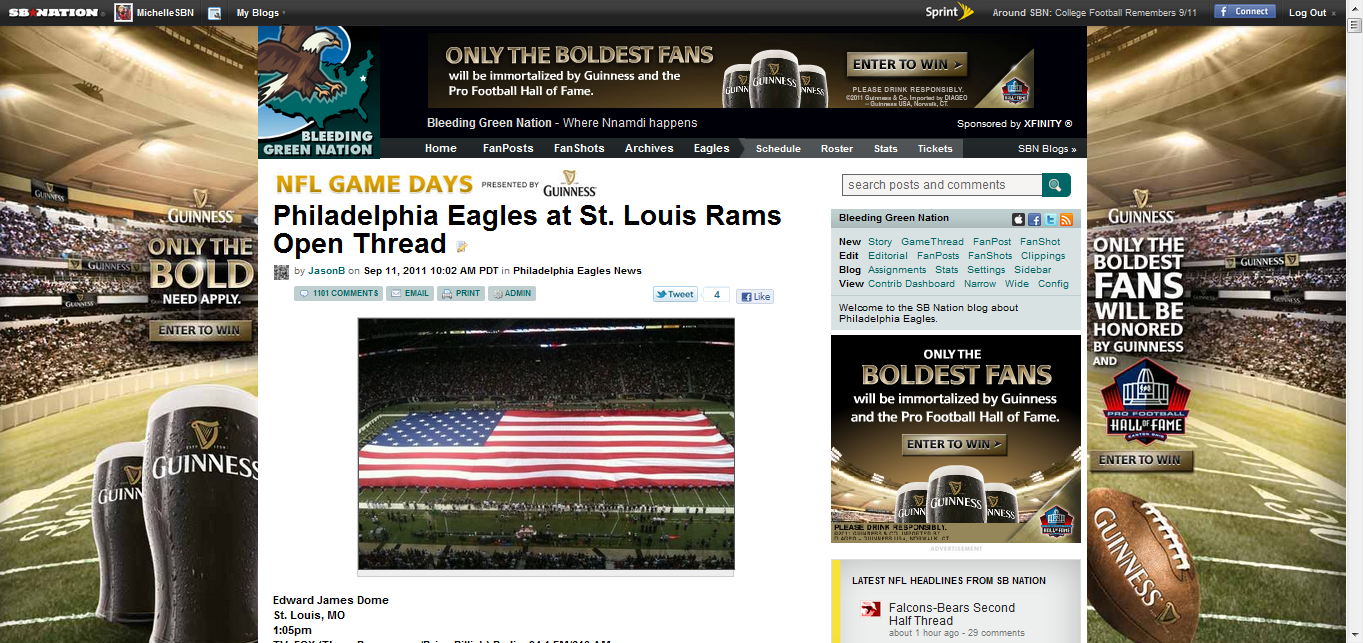
Task: Click the Facebook Like button
Action: 755,296
